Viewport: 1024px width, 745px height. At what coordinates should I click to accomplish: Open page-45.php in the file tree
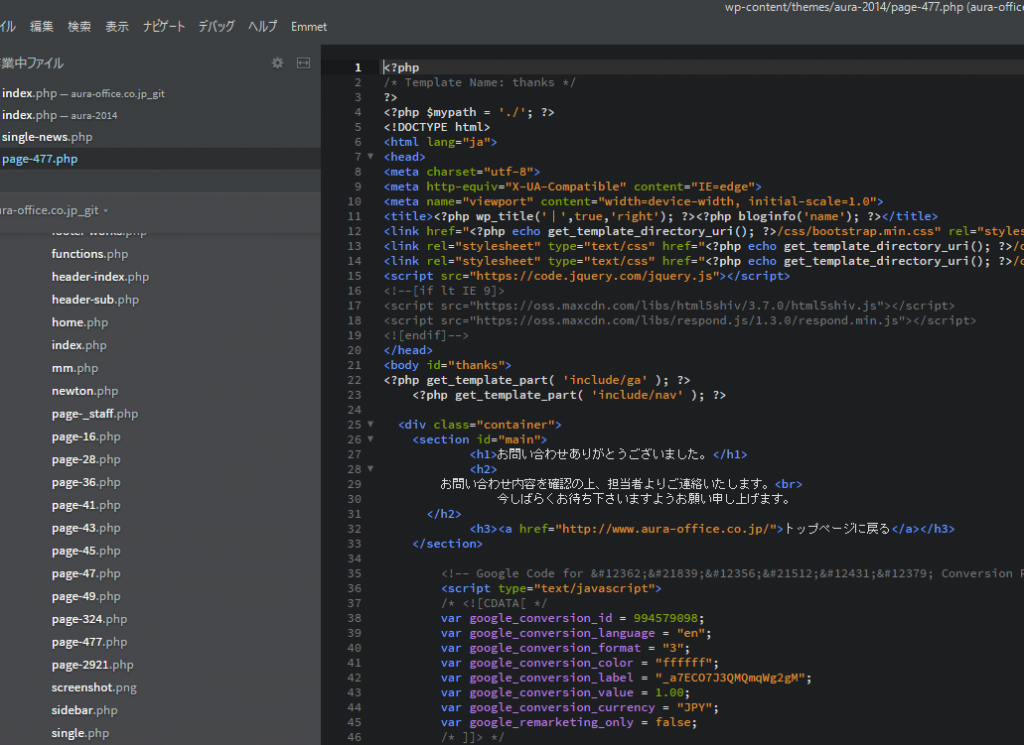(x=86, y=551)
